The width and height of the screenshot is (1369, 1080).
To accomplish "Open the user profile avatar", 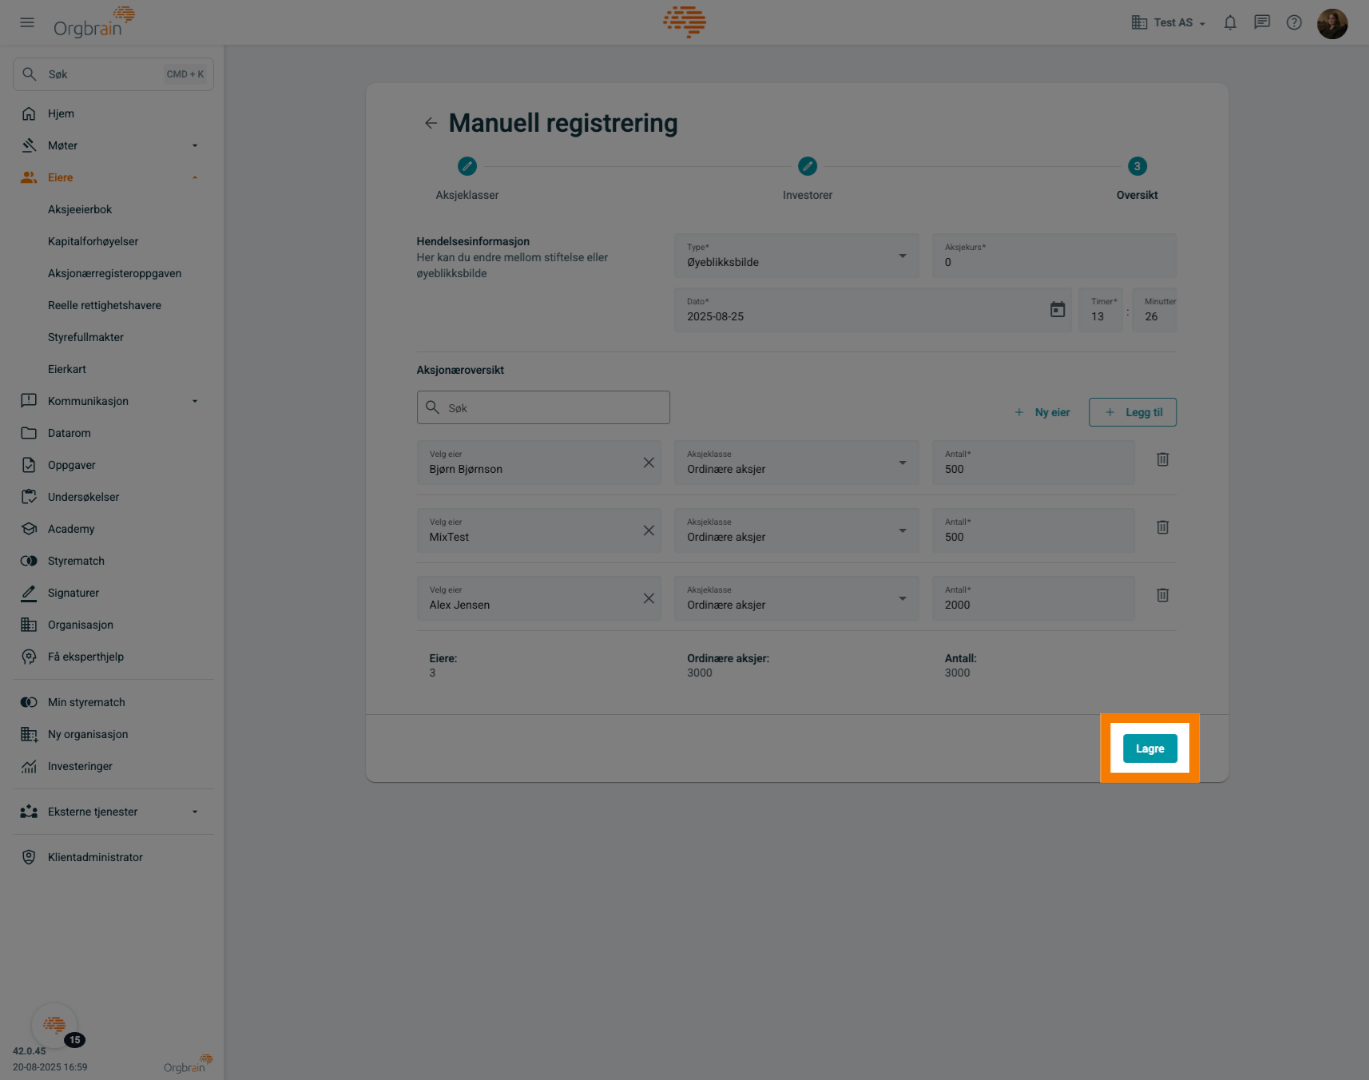I will [x=1332, y=23].
